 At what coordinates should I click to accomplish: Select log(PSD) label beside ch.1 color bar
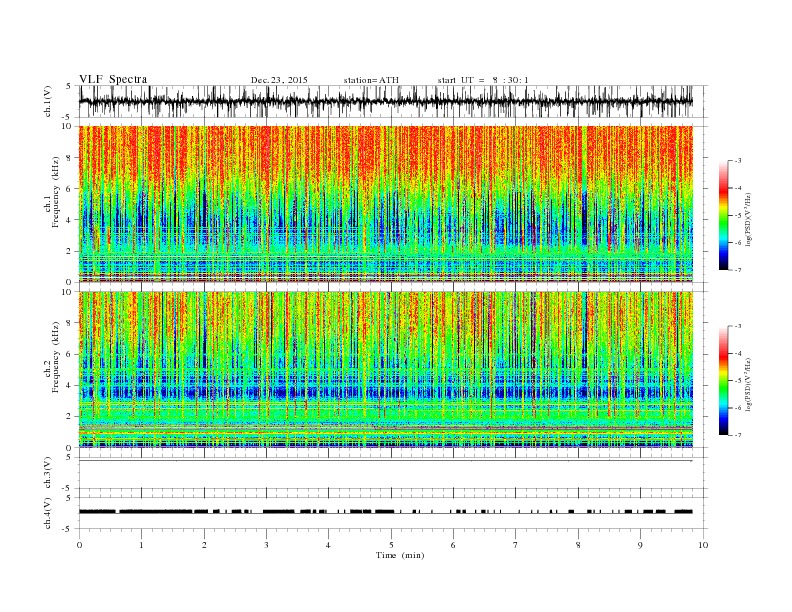pos(748,219)
